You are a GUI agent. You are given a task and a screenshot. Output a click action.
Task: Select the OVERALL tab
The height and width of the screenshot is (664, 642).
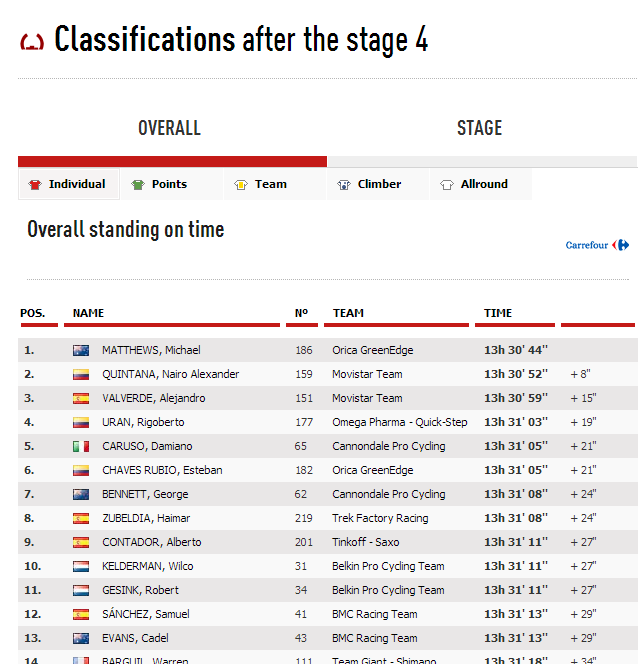pyautogui.click(x=169, y=128)
